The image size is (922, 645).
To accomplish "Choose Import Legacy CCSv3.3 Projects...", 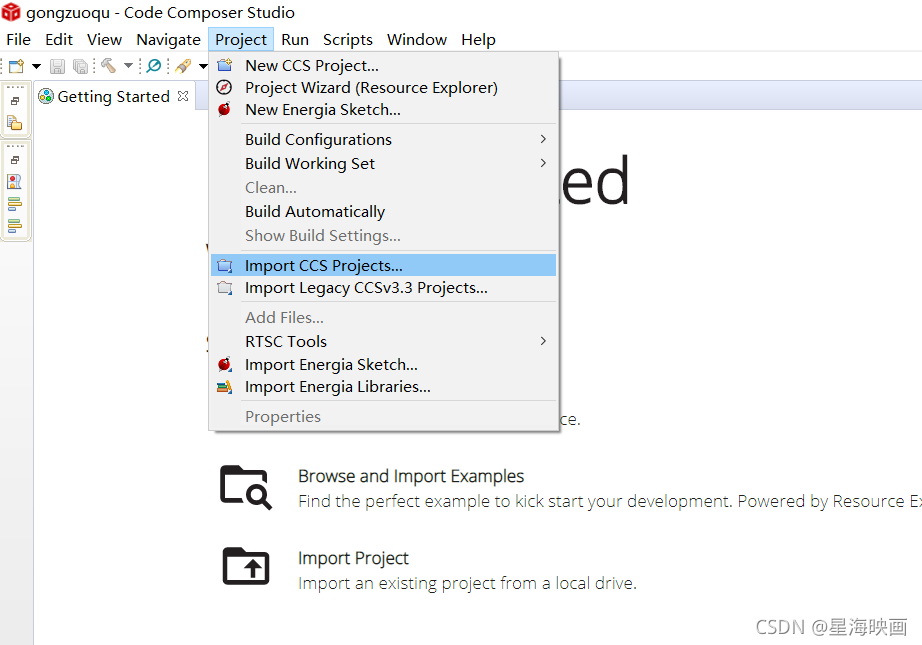I will pos(383,288).
